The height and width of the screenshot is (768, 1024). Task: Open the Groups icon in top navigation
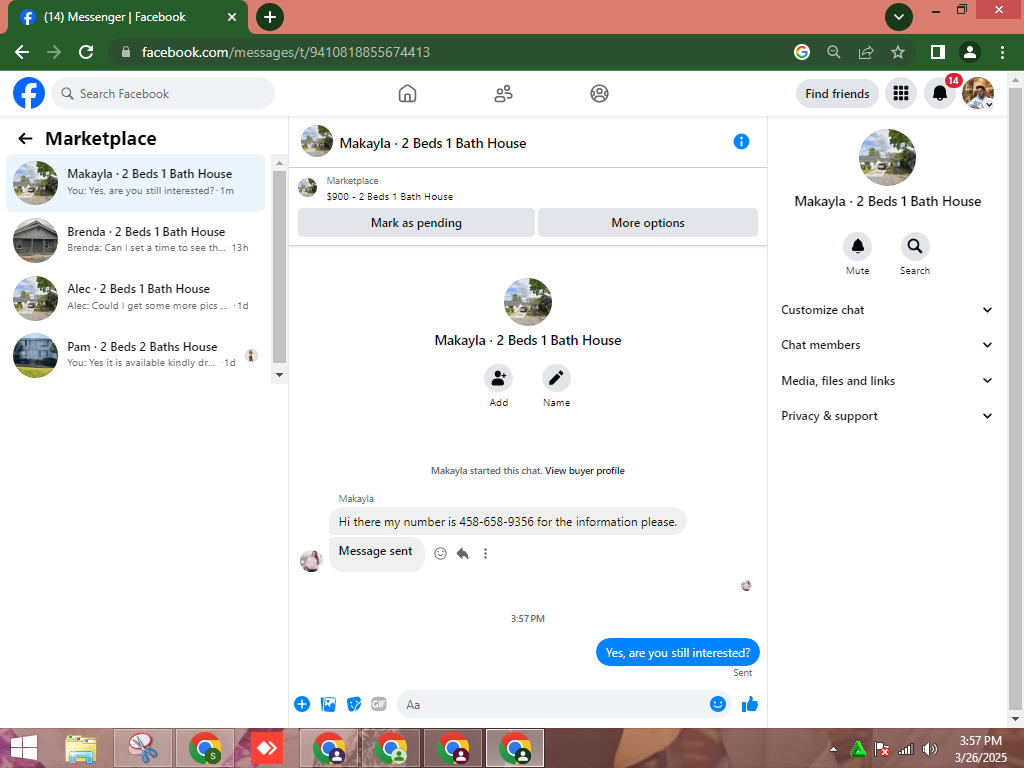(x=599, y=93)
